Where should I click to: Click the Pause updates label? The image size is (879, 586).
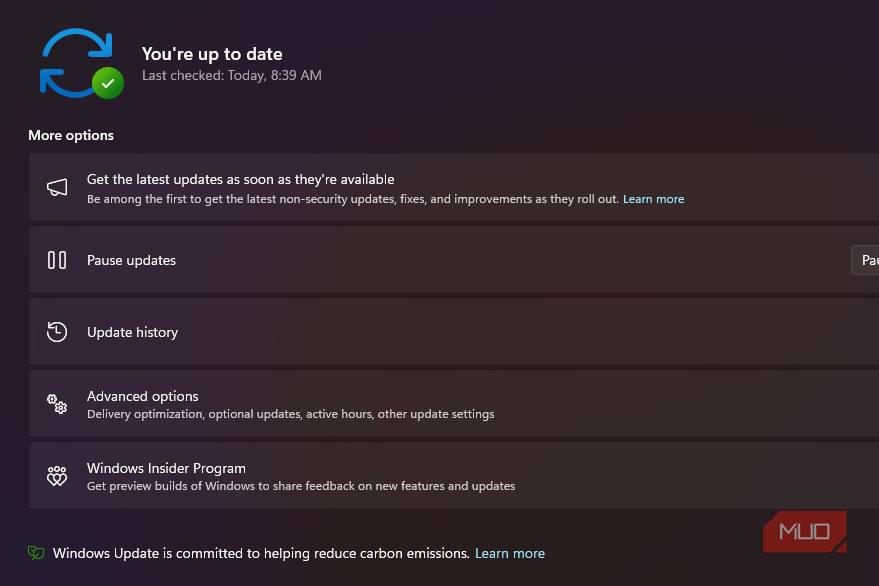131,260
